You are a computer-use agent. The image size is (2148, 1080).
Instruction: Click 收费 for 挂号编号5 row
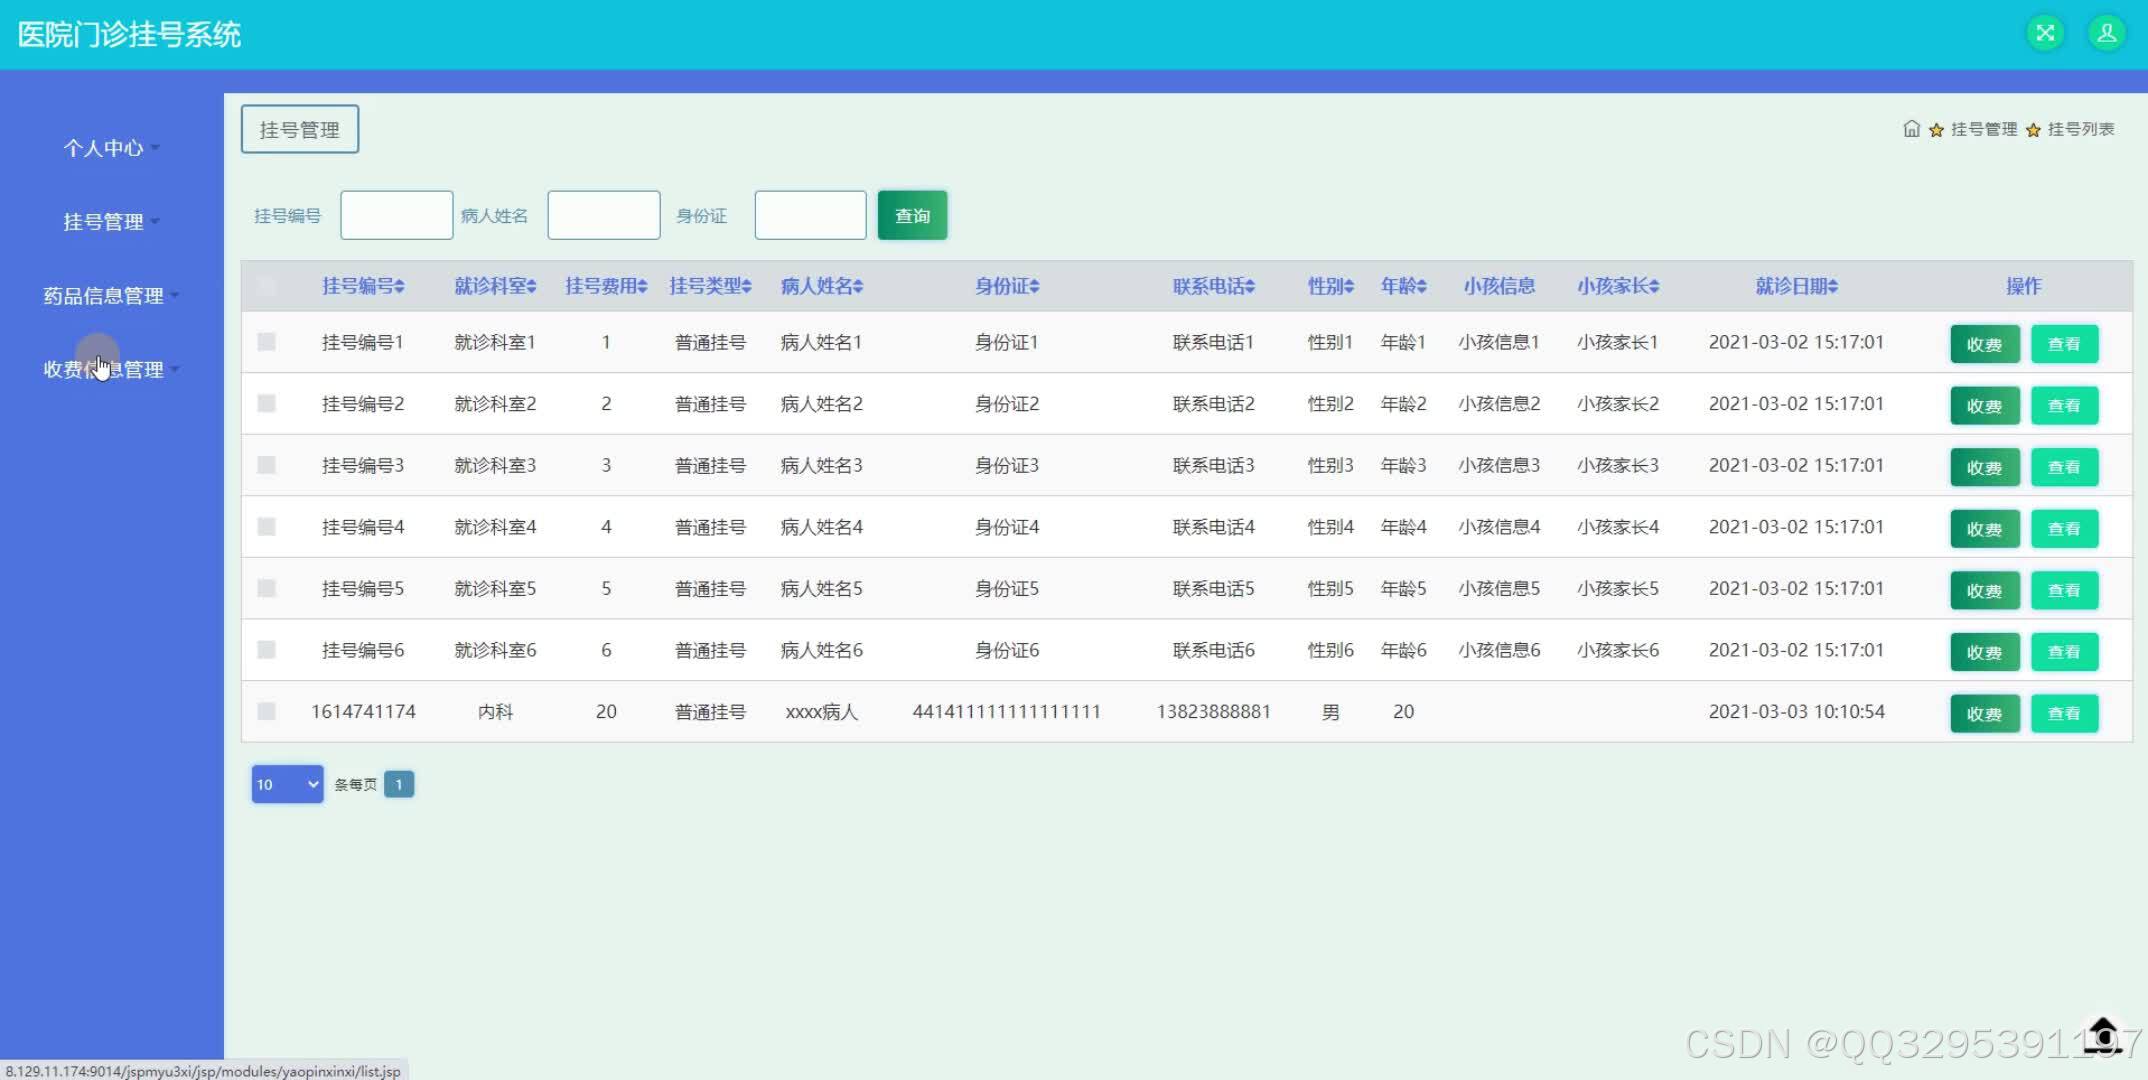[x=1985, y=590]
